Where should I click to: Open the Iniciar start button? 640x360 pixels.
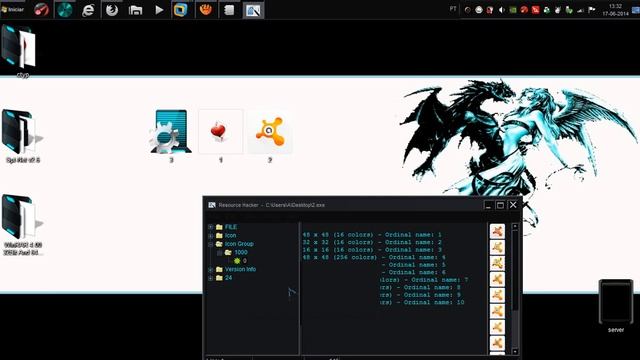(13, 9)
